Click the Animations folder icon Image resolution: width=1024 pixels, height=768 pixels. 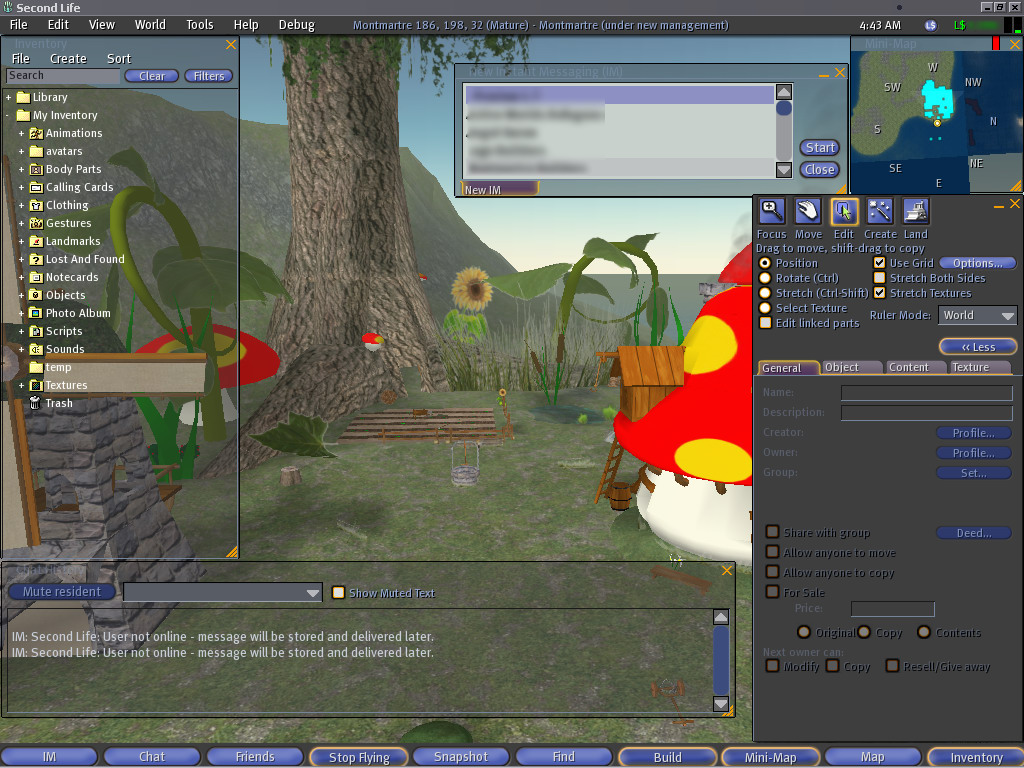37,133
